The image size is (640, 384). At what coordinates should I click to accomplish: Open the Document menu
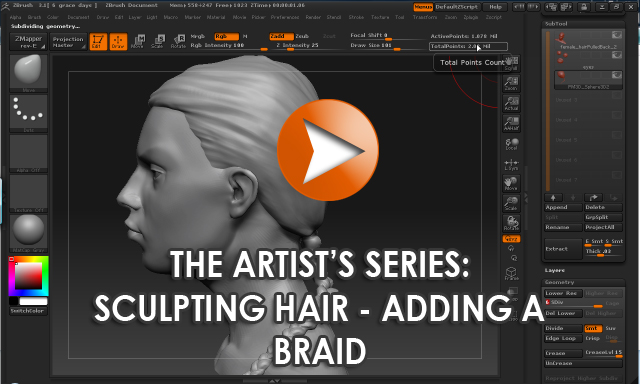pos(78,17)
